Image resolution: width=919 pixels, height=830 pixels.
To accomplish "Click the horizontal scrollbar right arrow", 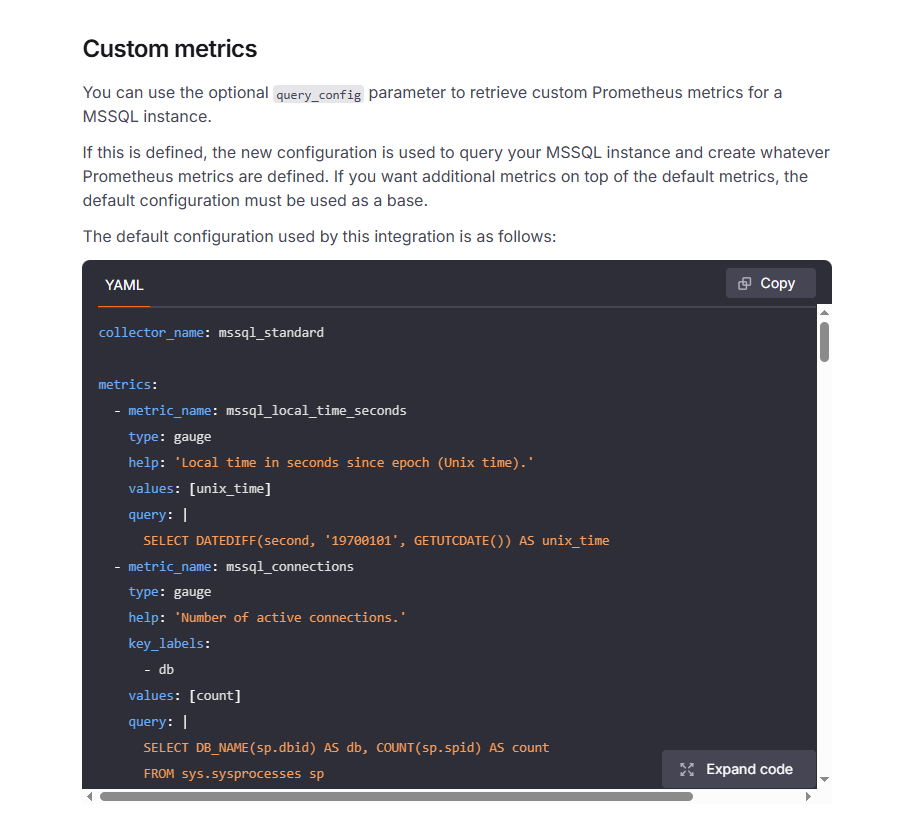I will coord(808,797).
